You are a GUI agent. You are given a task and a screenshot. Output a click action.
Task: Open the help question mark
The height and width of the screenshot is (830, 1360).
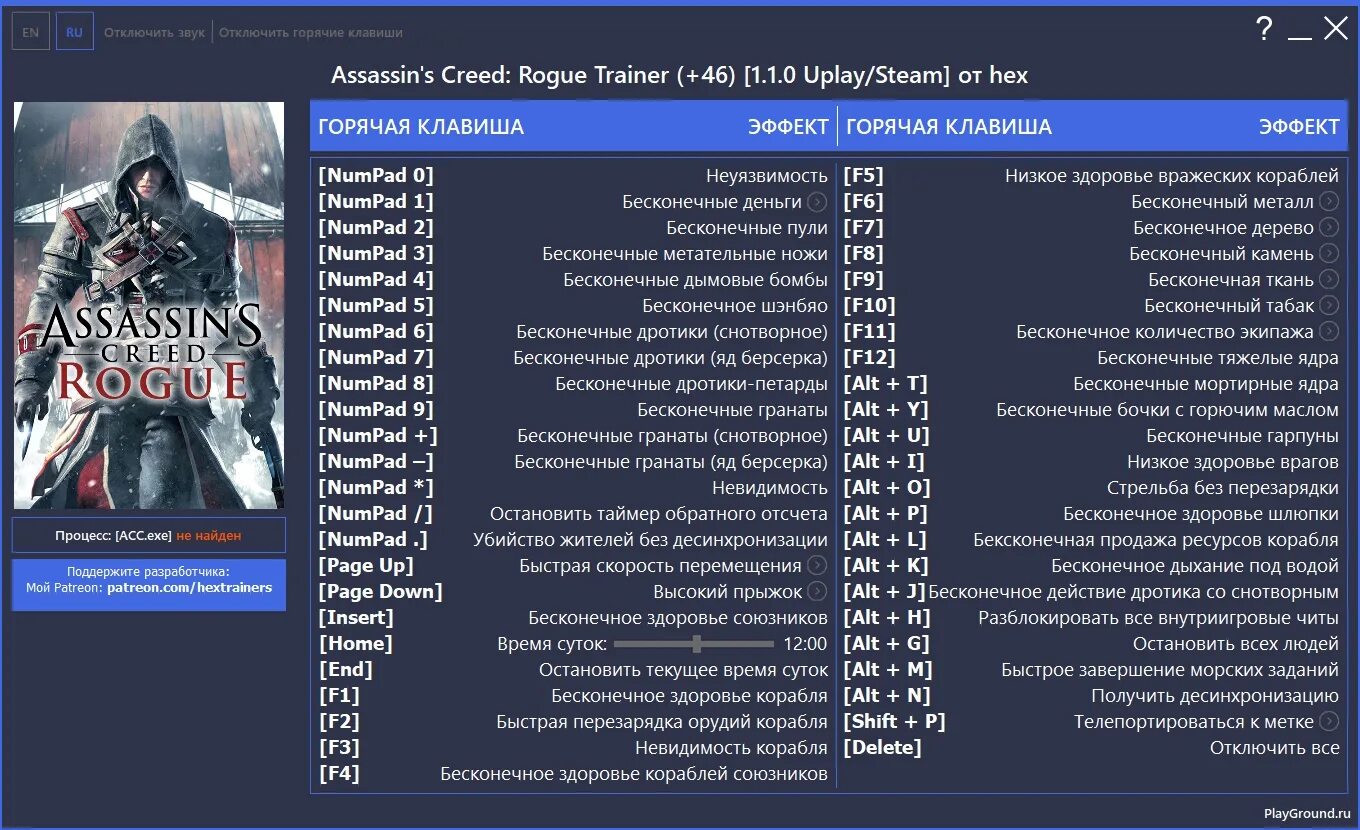(1264, 29)
